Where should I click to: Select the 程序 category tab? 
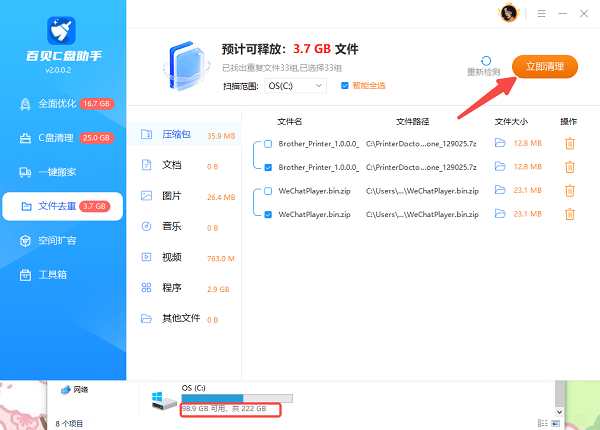[x=184, y=288]
